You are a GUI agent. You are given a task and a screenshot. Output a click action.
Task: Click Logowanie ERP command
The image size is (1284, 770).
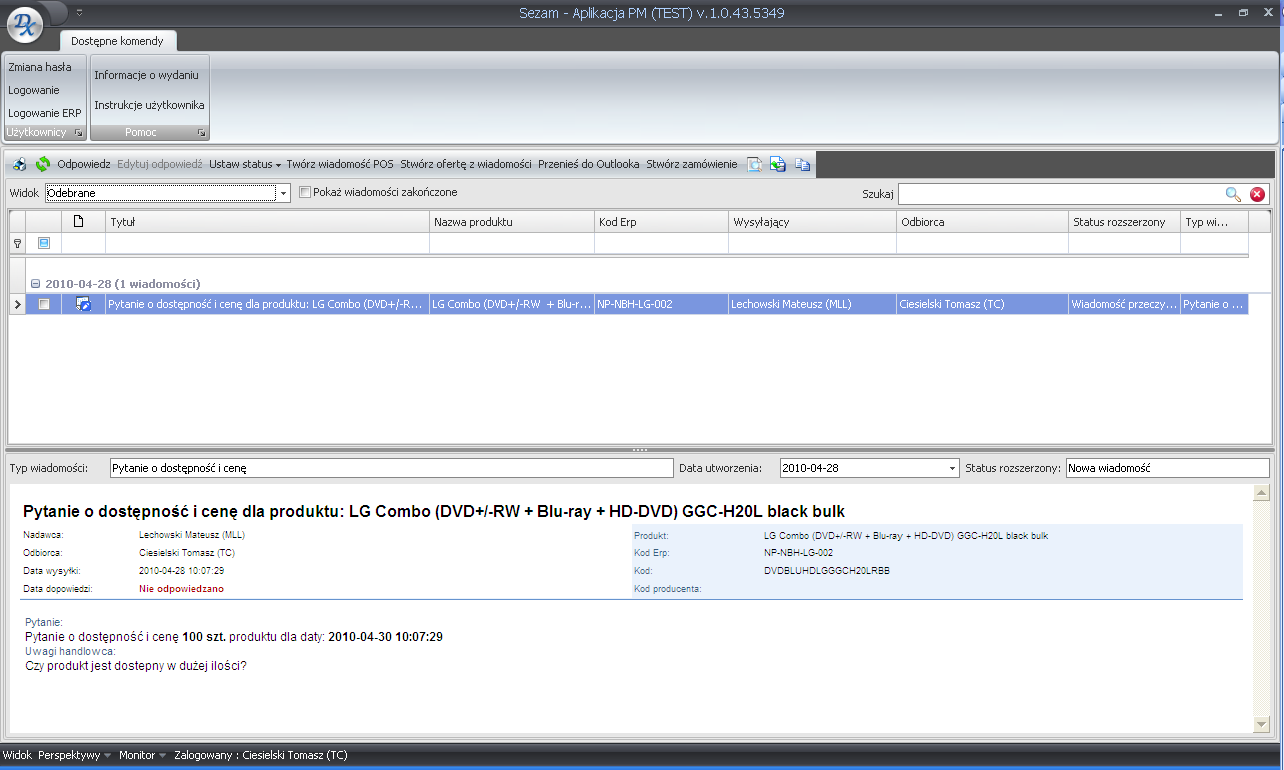[x=45, y=113]
